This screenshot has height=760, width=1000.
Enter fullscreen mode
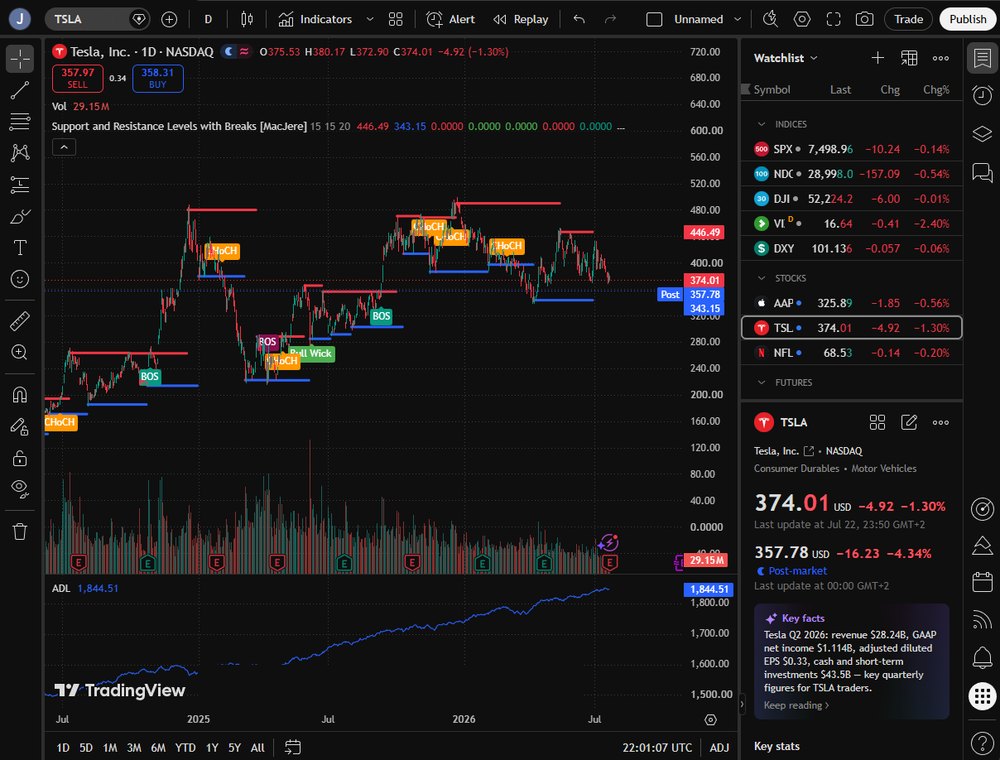[x=834, y=19]
